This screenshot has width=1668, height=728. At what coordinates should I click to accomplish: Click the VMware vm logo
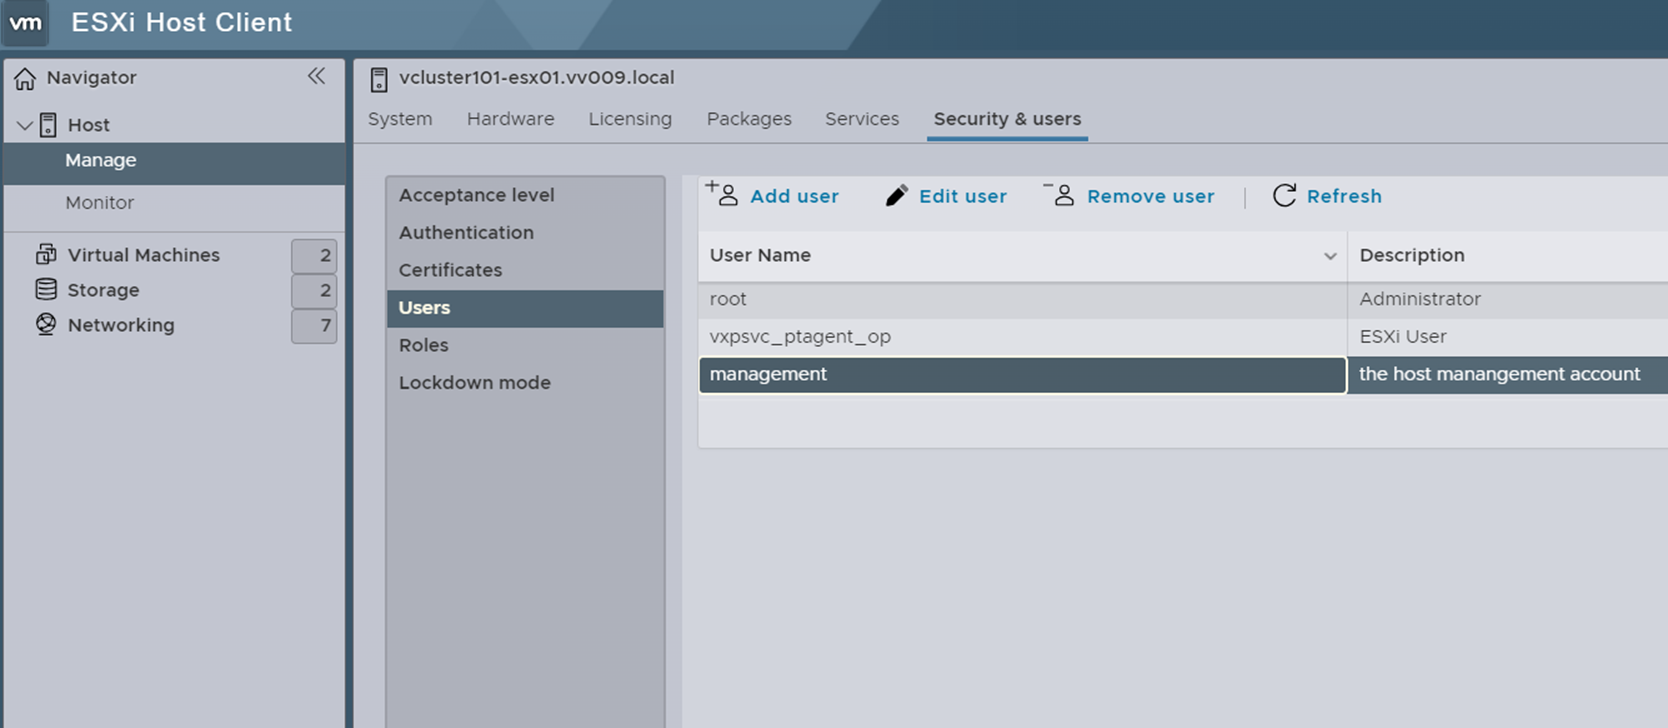click(25, 23)
